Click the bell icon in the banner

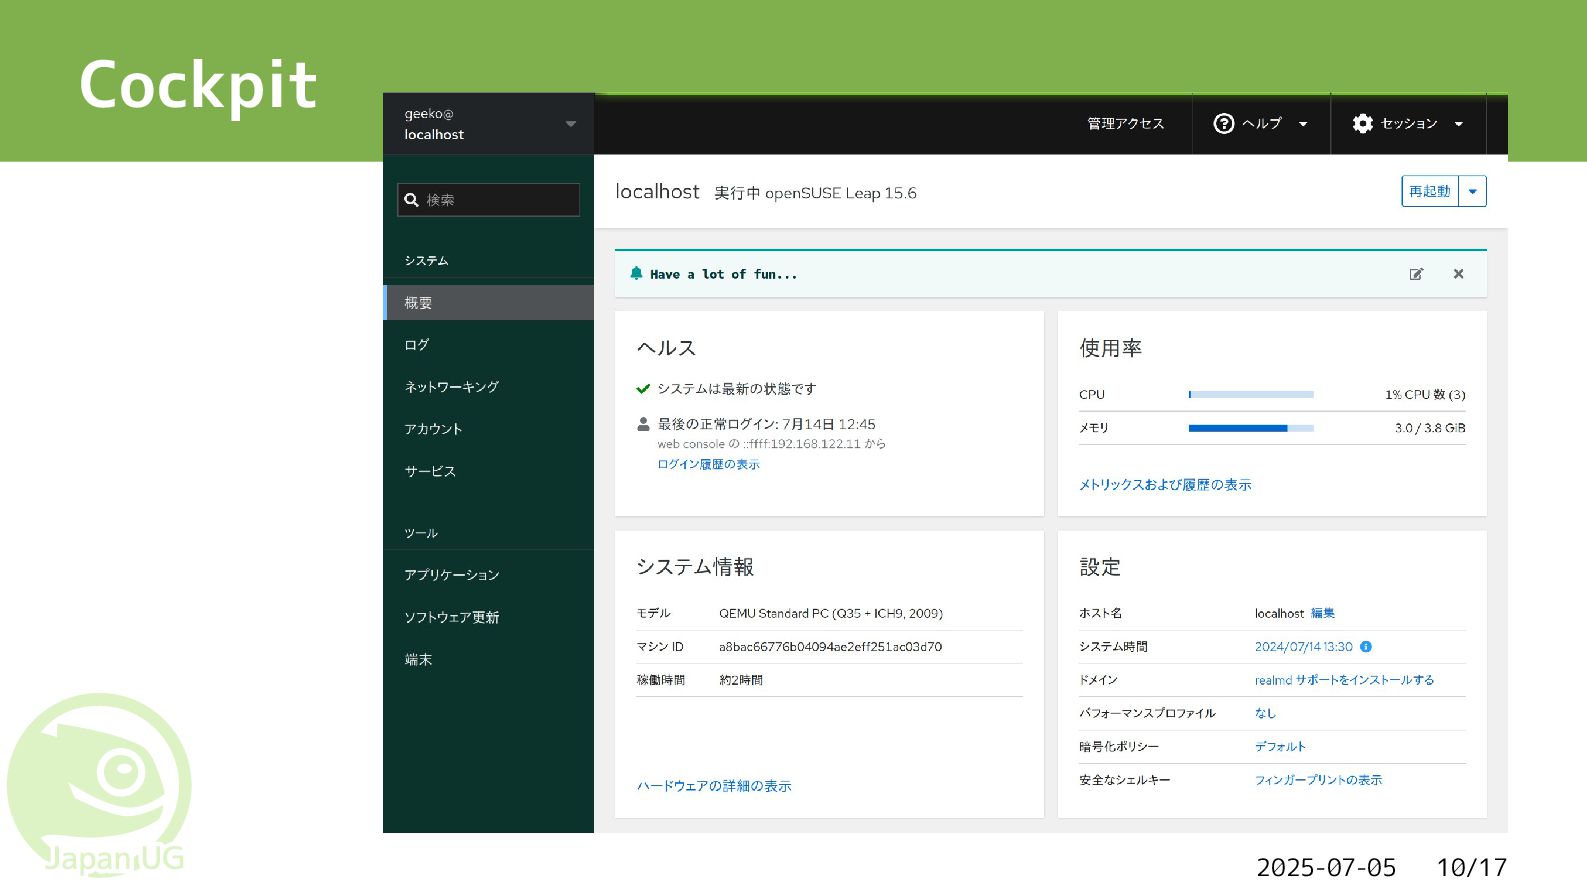coord(636,273)
